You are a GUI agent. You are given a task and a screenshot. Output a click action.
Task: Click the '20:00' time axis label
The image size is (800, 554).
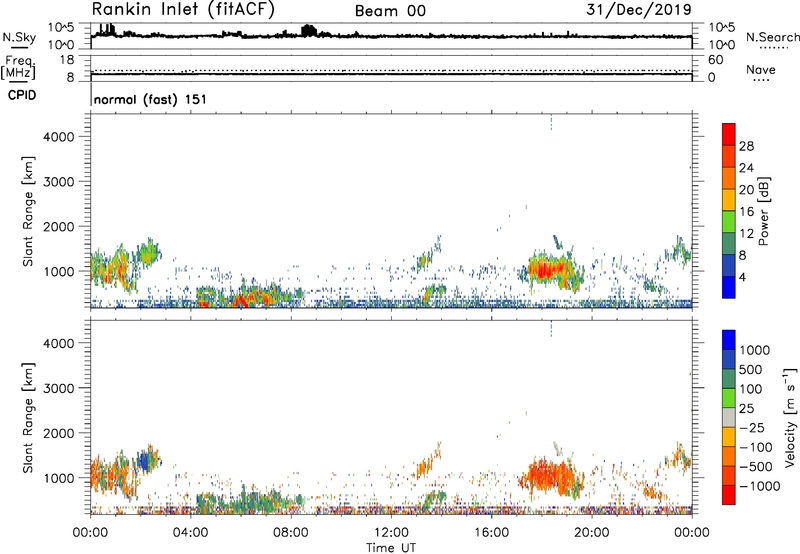coord(591,533)
